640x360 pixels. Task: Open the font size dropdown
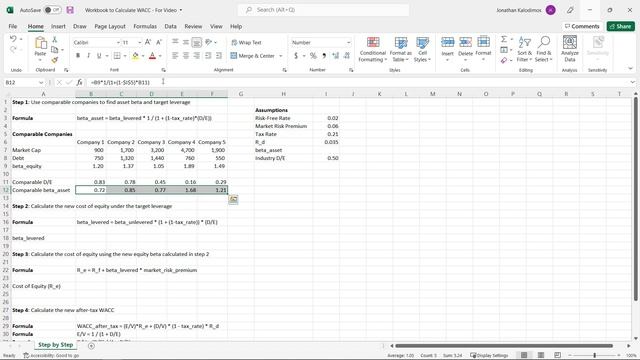(x=140, y=42)
